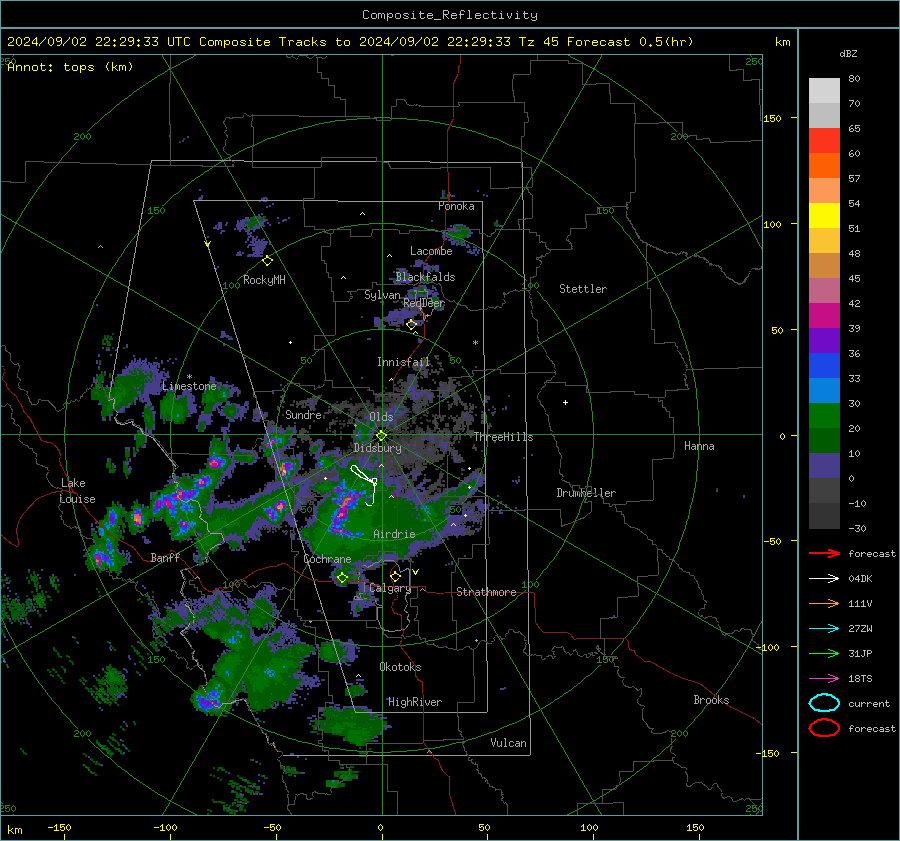Click the HighRiver city label
This screenshot has width=900, height=841.
tap(415, 702)
